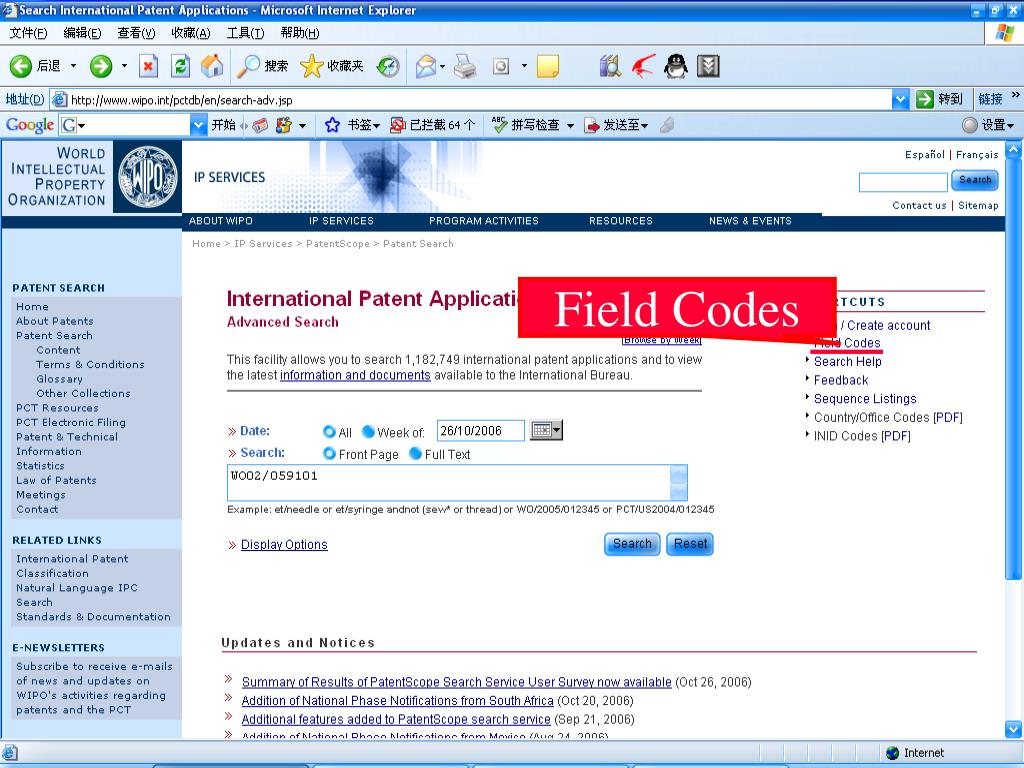
Task: Click the spell check ABC icon
Action: point(500,125)
